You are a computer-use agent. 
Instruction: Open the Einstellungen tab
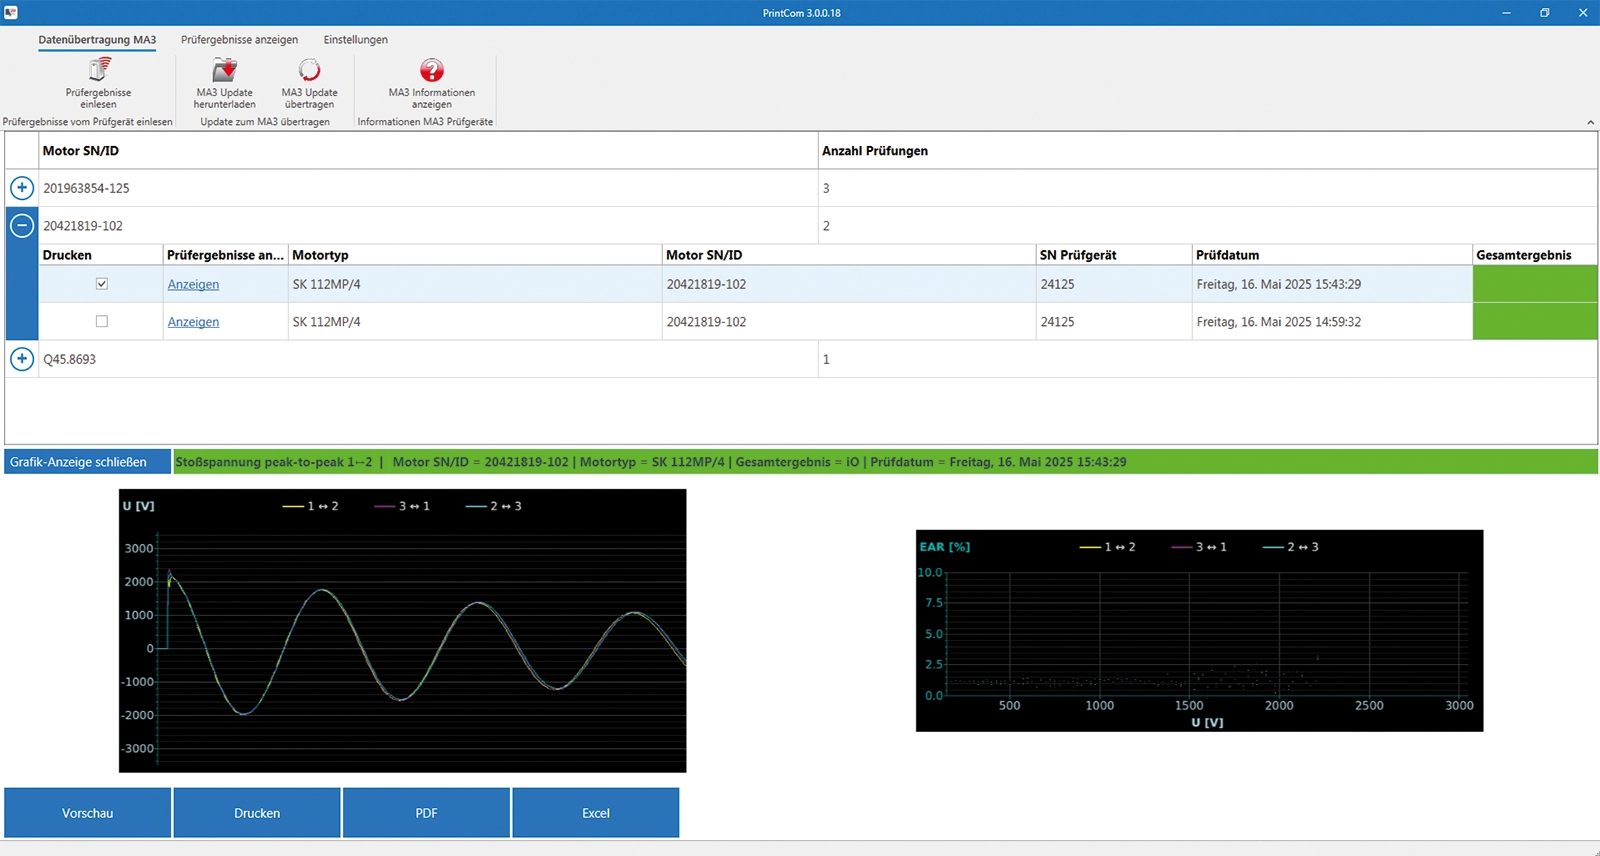[355, 40]
